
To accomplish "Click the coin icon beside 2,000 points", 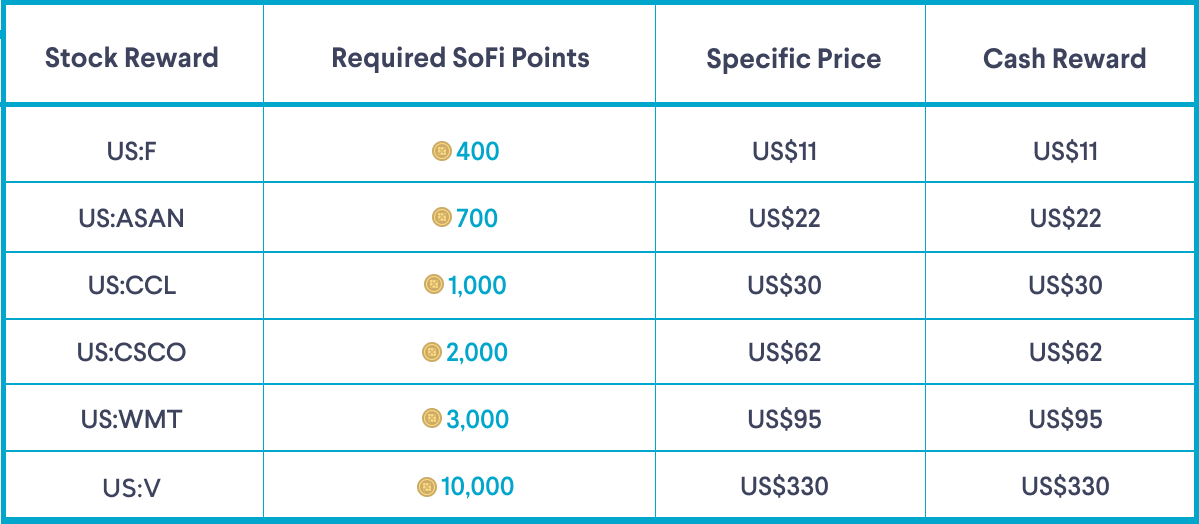I will pos(432,352).
